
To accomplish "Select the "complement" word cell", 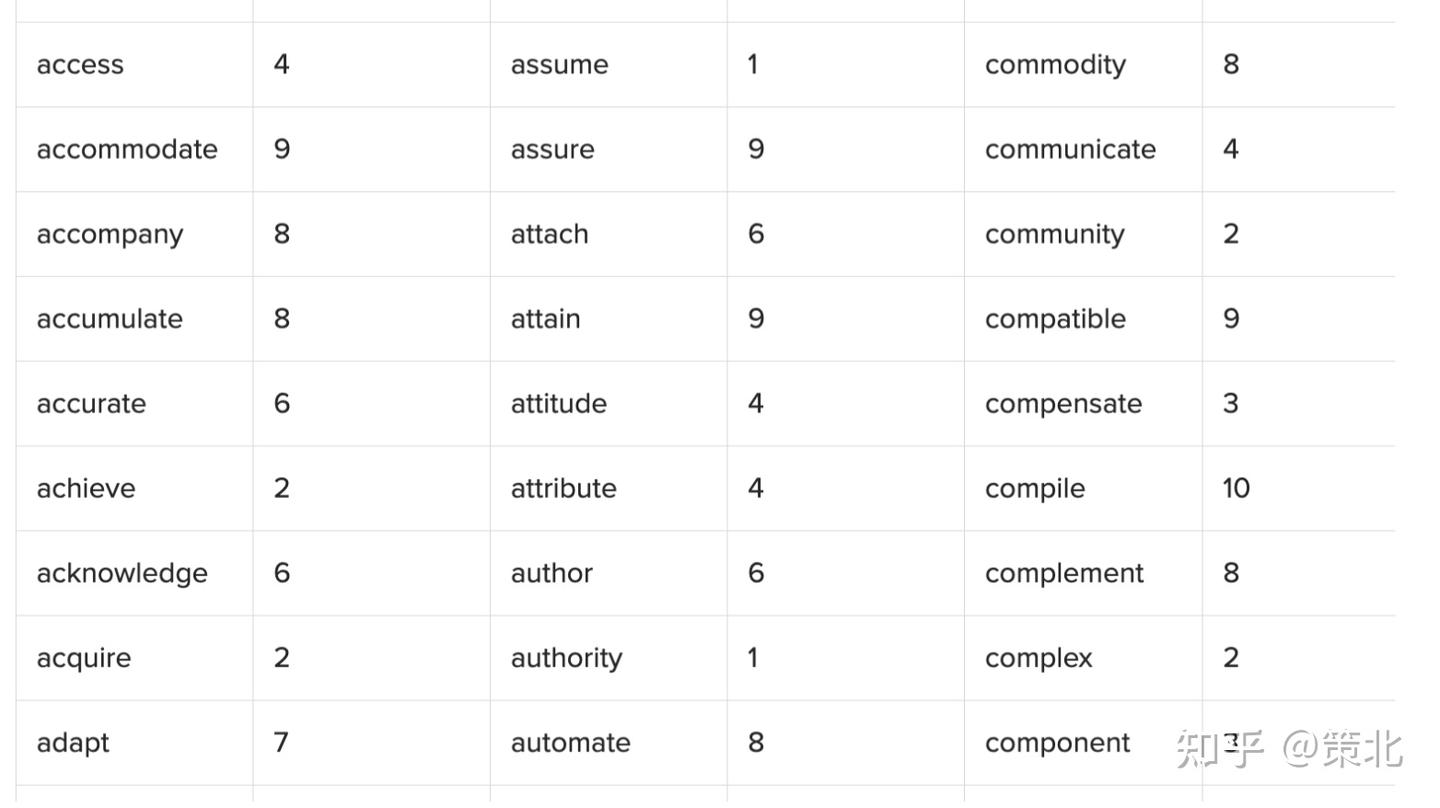I will 1064,573.
